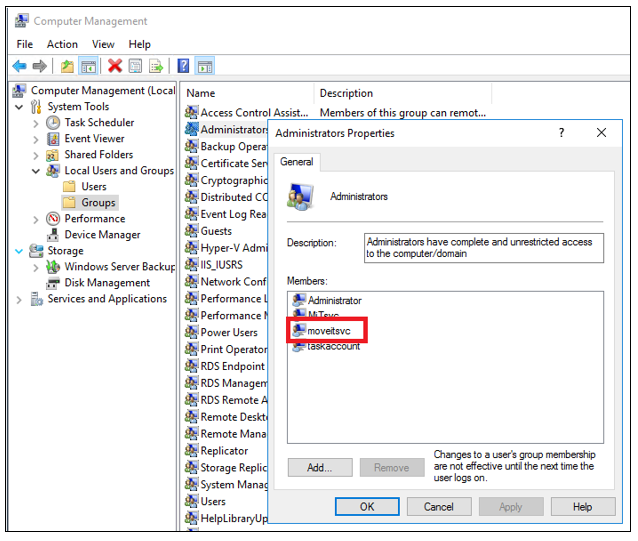638x541 pixels.
Task: Click the Add... button
Action: tap(320, 468)
